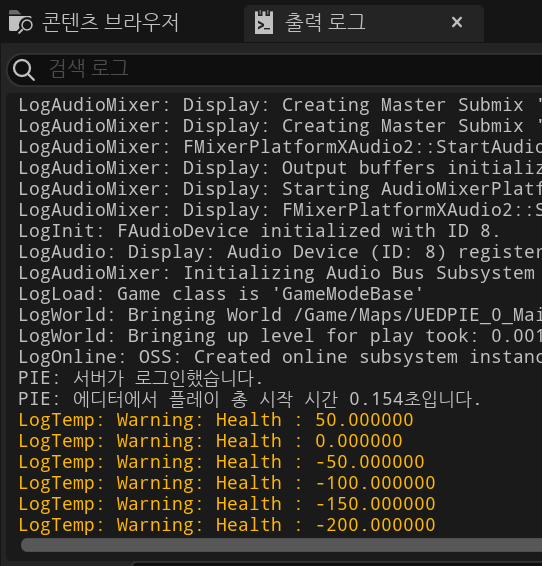542x566 pixels.
Task: Select log line 'Health : -200.000000'
Action: click(227, 524)
